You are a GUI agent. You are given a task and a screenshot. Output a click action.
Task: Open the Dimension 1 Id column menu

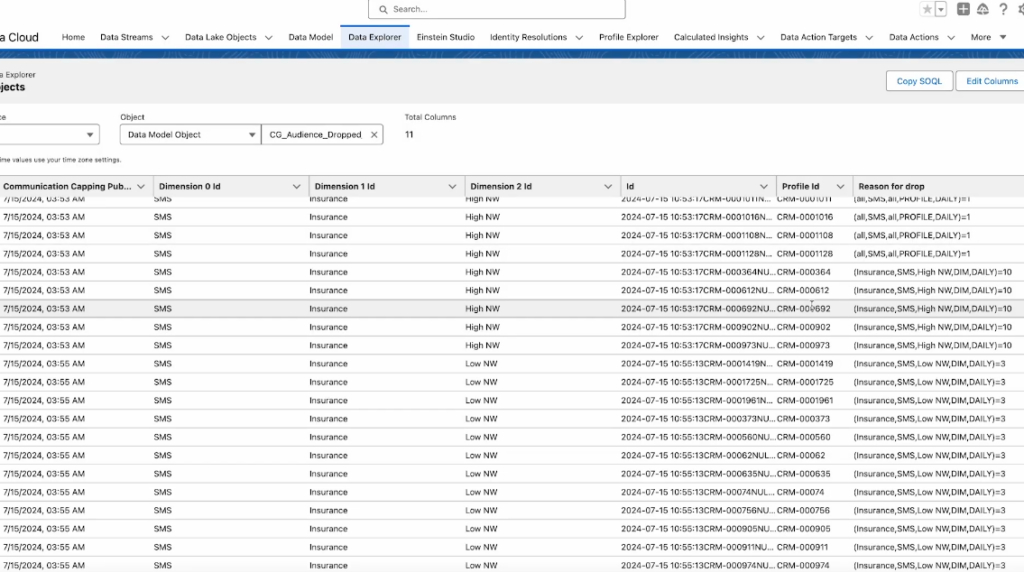pyautogui.click(x=452, y=187)
